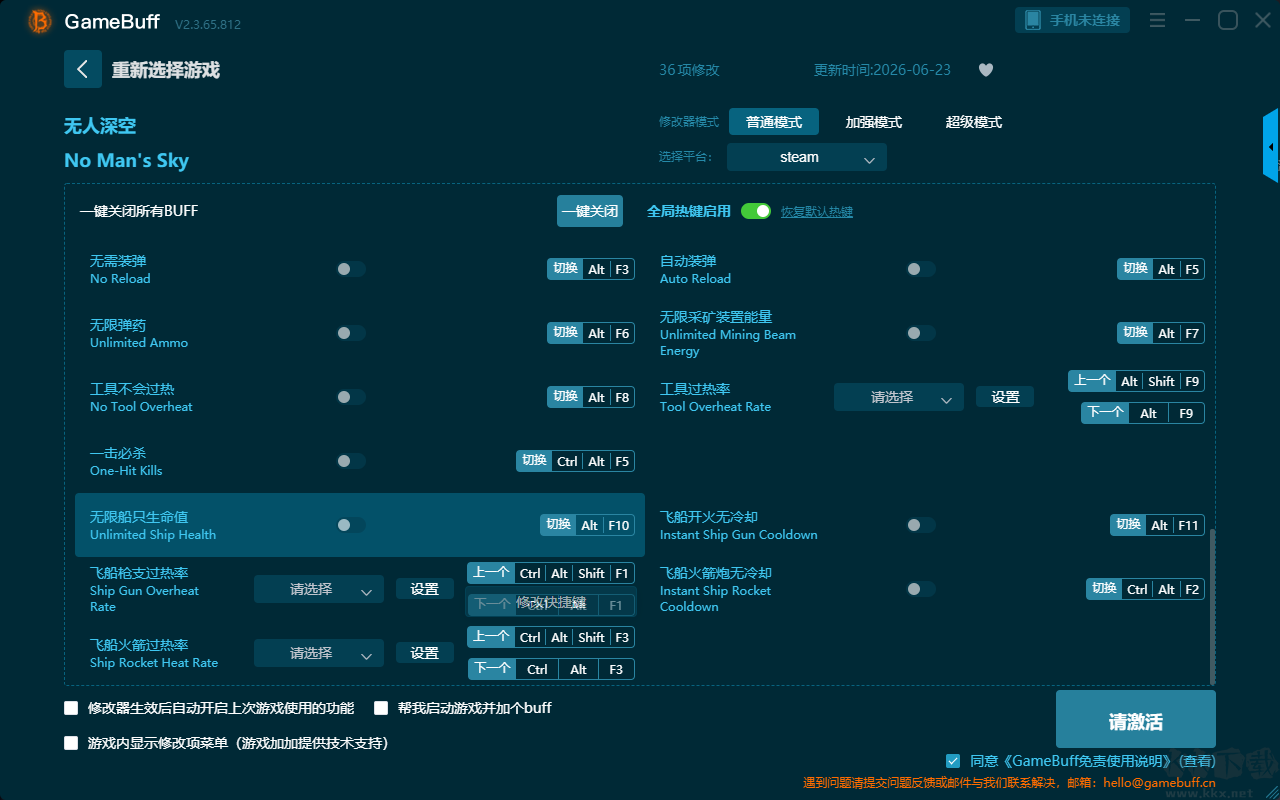1280x800 pixels.
Task: Enable the No Reload toggle
Action: pos(351,269)
